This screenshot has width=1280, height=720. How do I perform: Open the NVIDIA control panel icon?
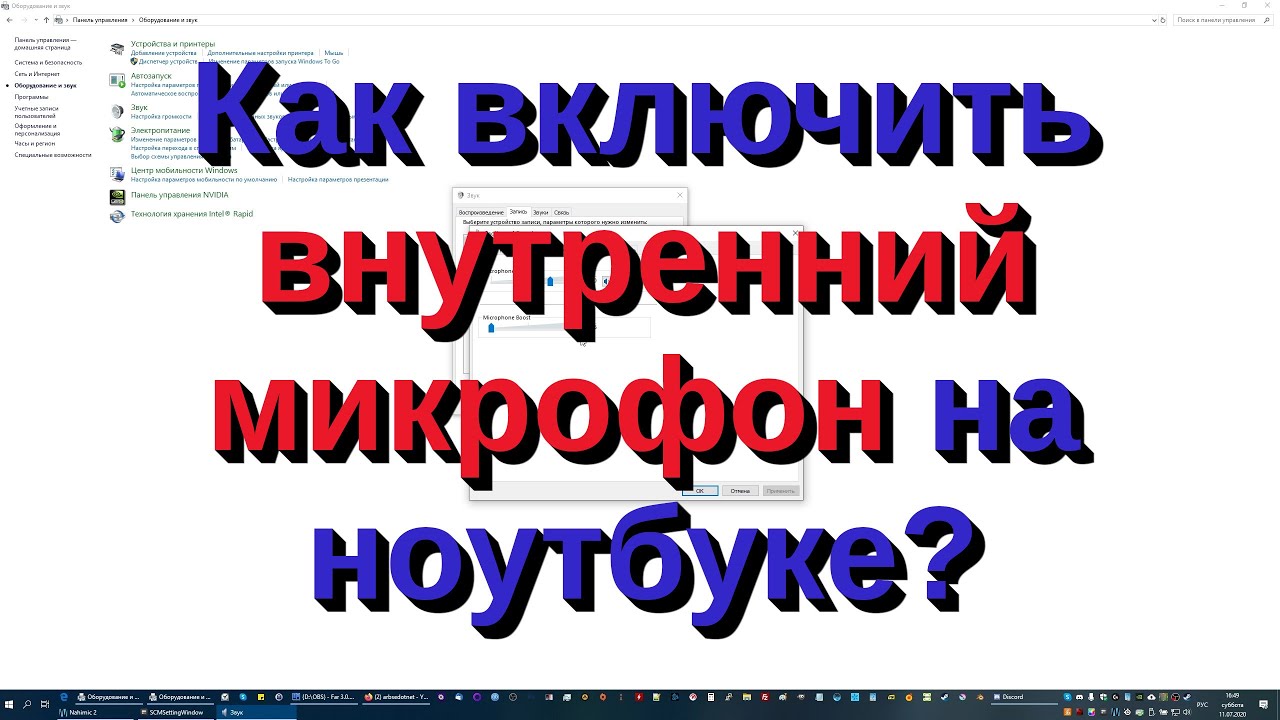point(118,196)
